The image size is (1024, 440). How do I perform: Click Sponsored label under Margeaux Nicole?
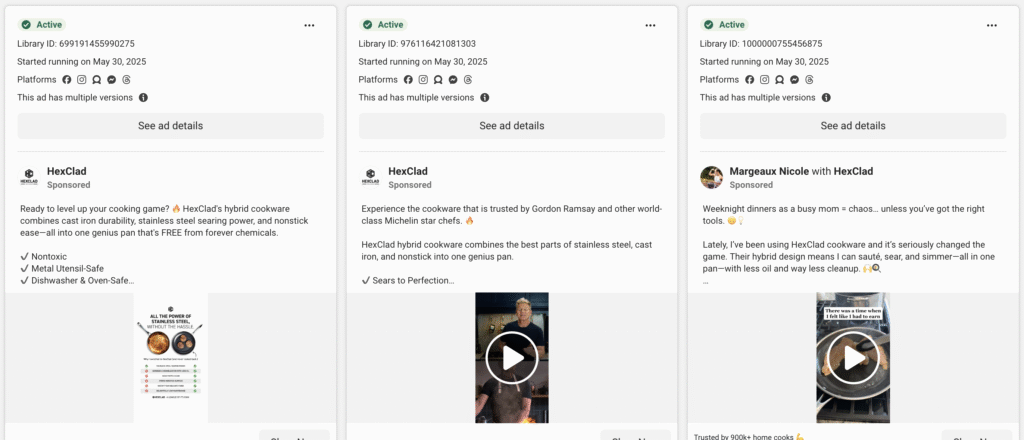pyautogui.click(x=751, y=185)
